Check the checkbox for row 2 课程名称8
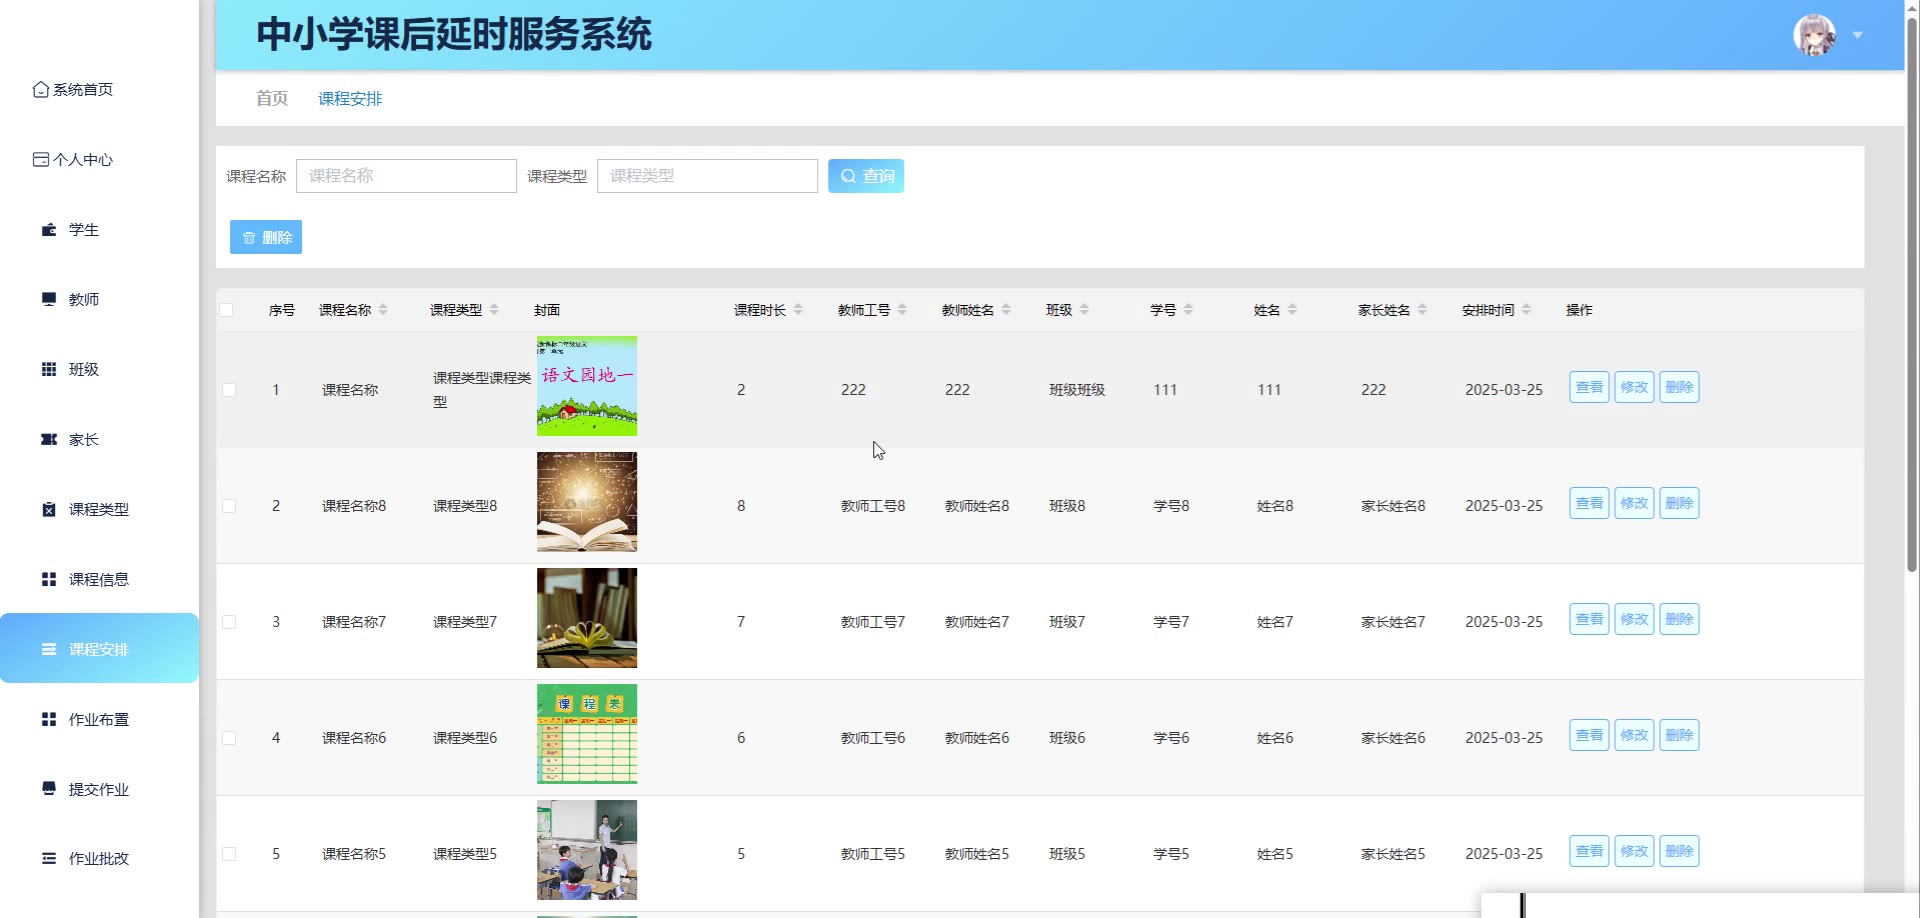 pos(229,506)
